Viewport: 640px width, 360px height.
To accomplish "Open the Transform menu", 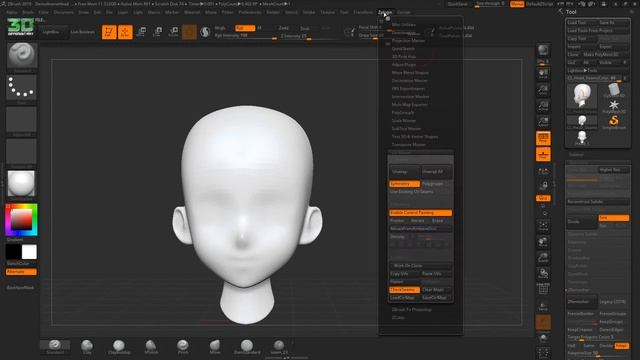I will click(x=363, y=12).
